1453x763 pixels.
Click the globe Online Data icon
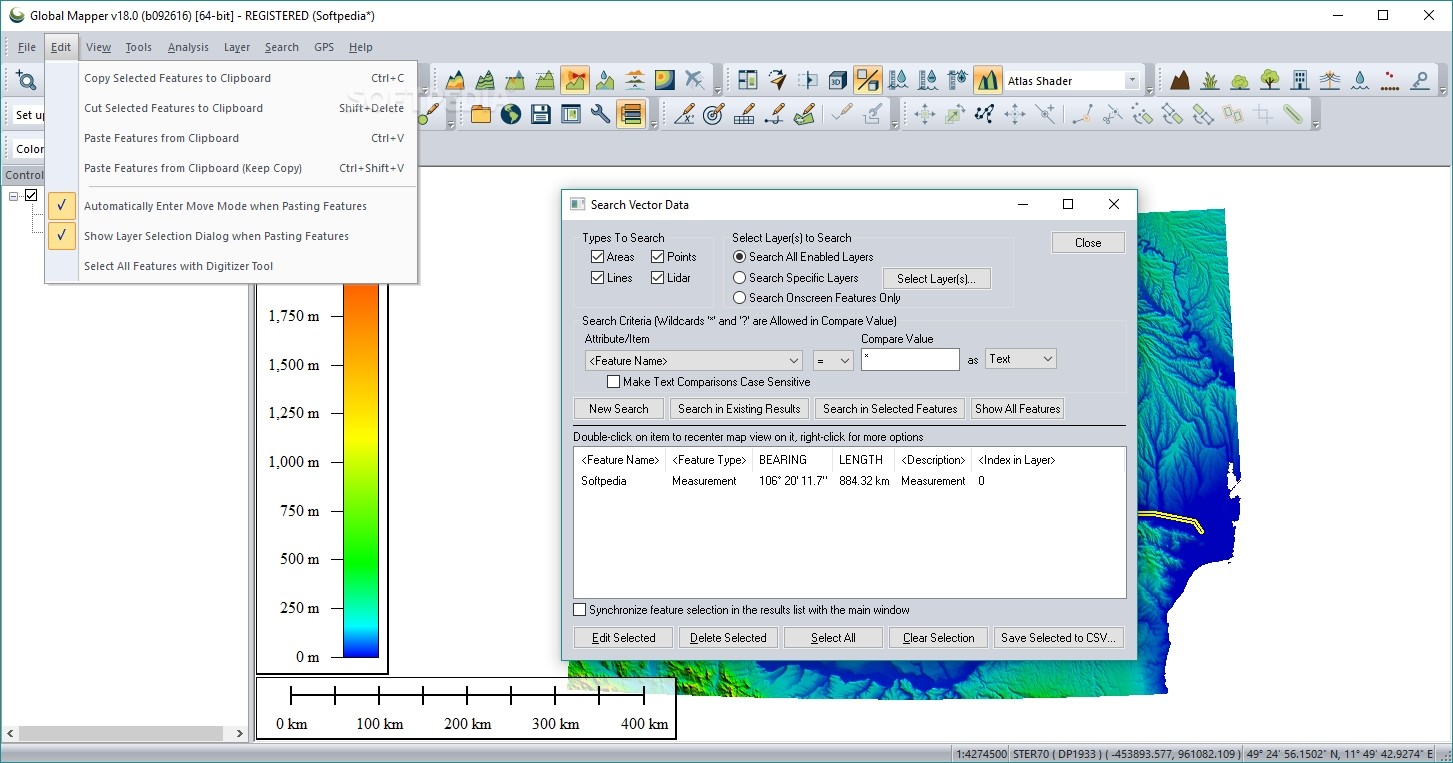point(511,114)
